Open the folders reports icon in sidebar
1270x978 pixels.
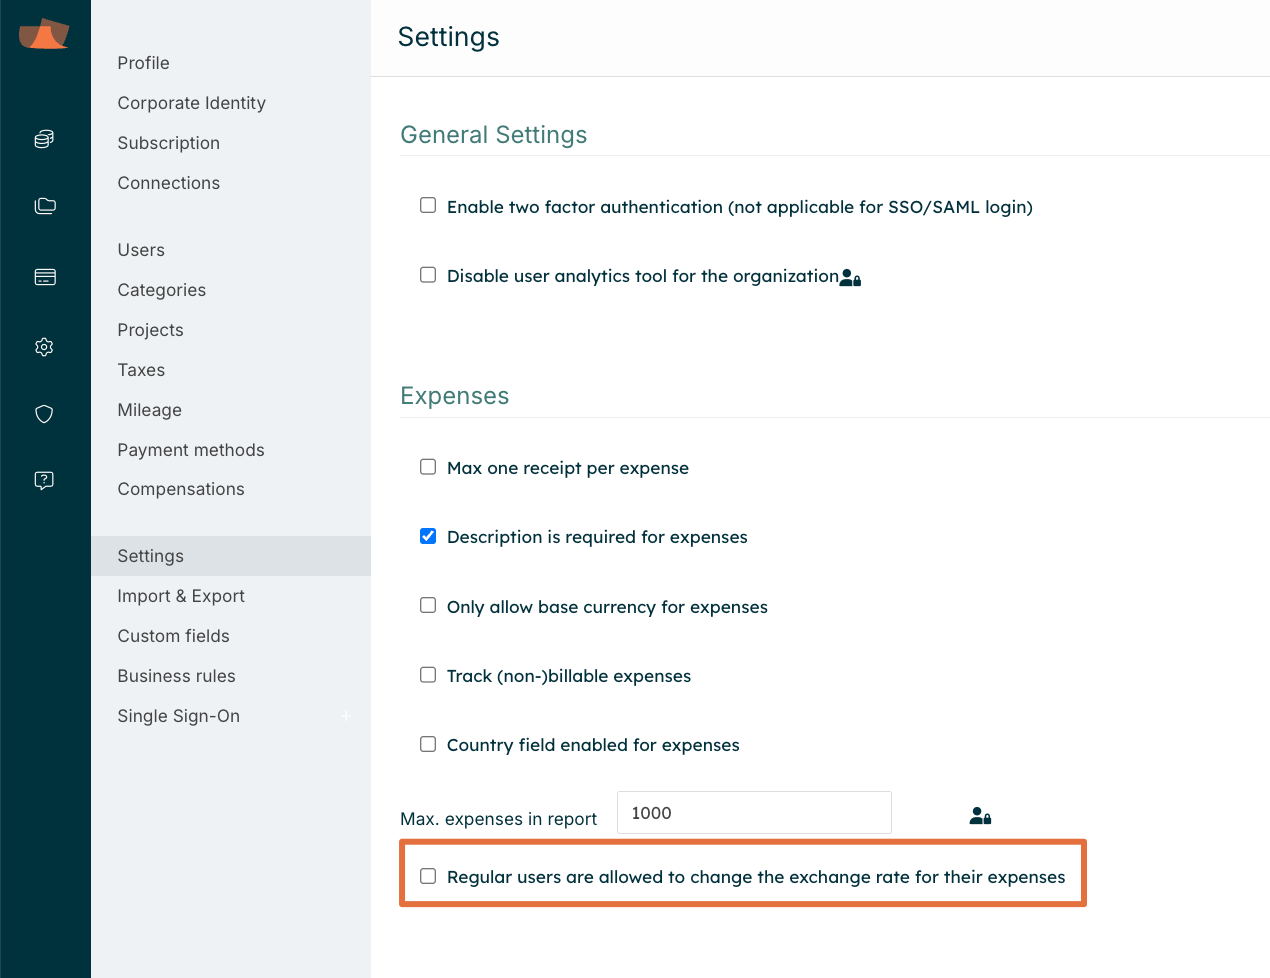click(x=45, y=206)
